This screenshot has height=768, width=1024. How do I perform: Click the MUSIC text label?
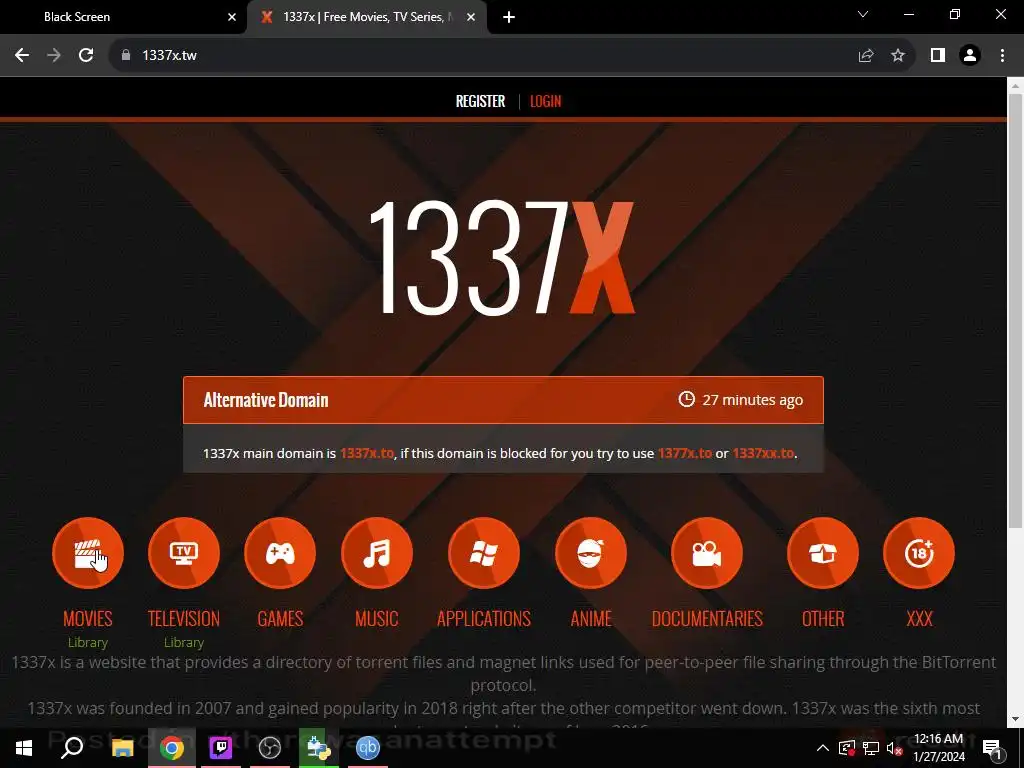(377, 618)
